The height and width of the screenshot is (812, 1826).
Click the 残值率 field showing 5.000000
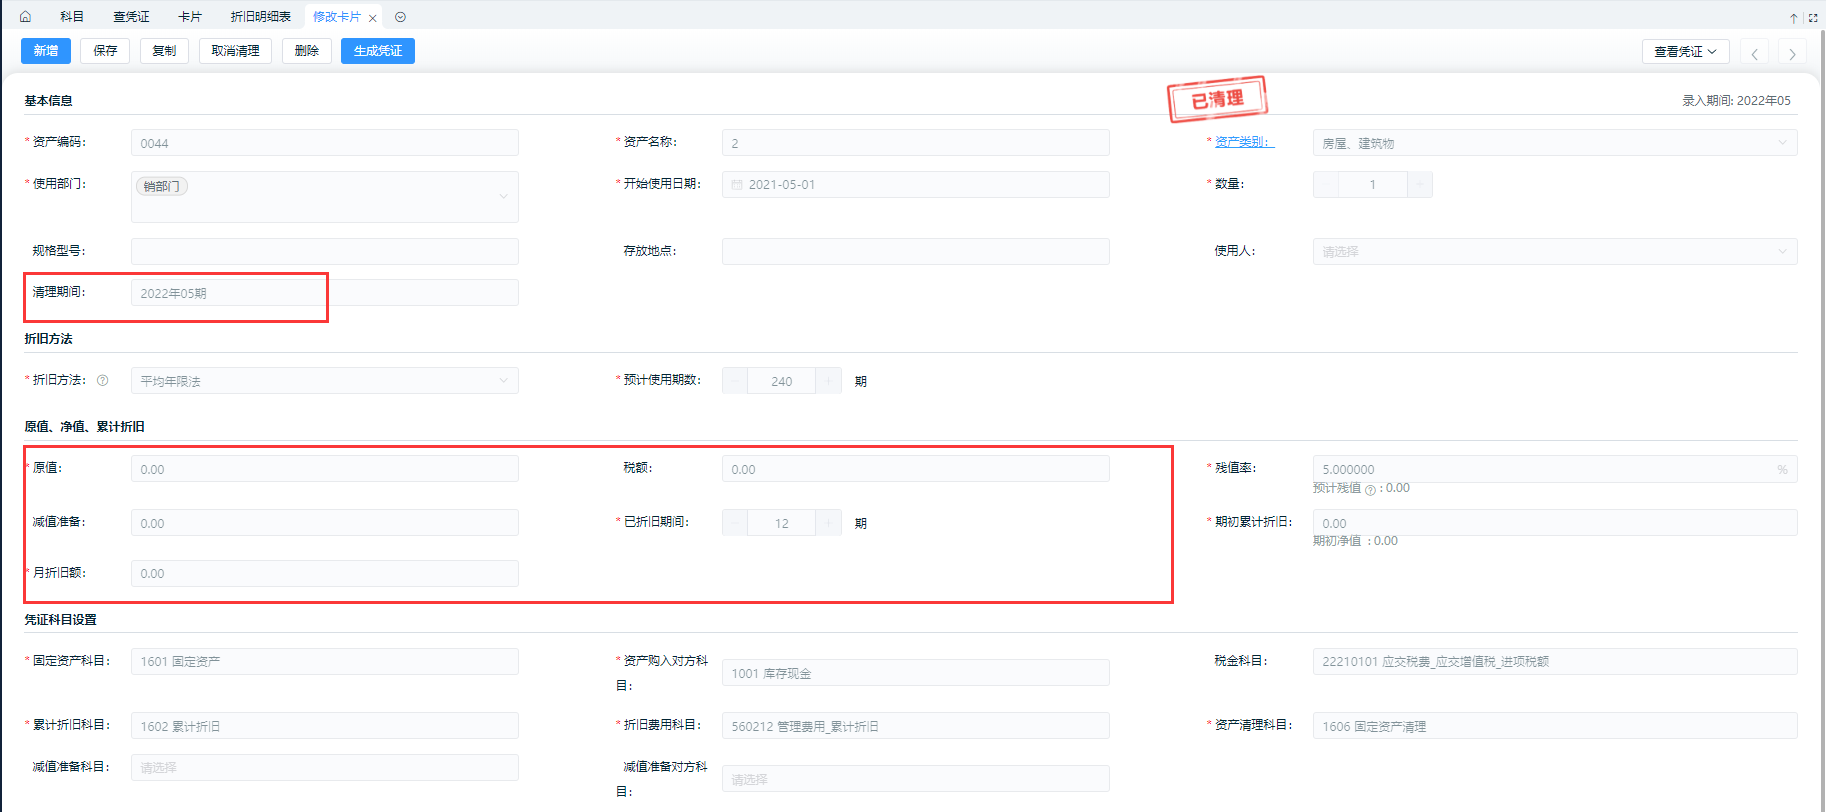coord(1555,469)
